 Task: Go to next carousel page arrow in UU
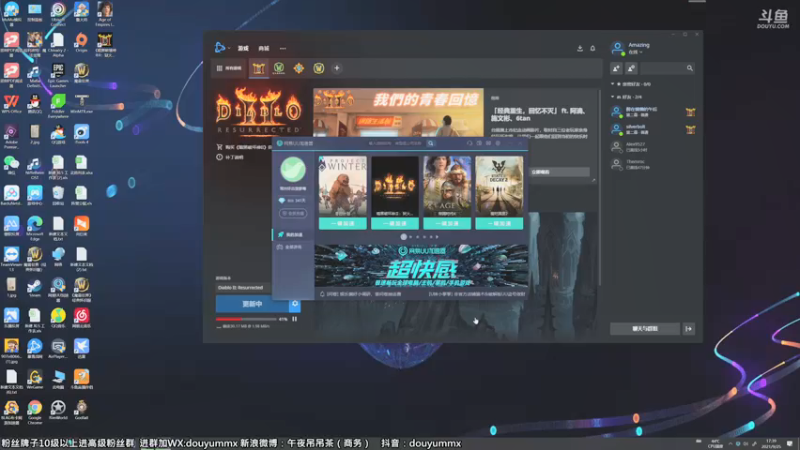point(437,237)
